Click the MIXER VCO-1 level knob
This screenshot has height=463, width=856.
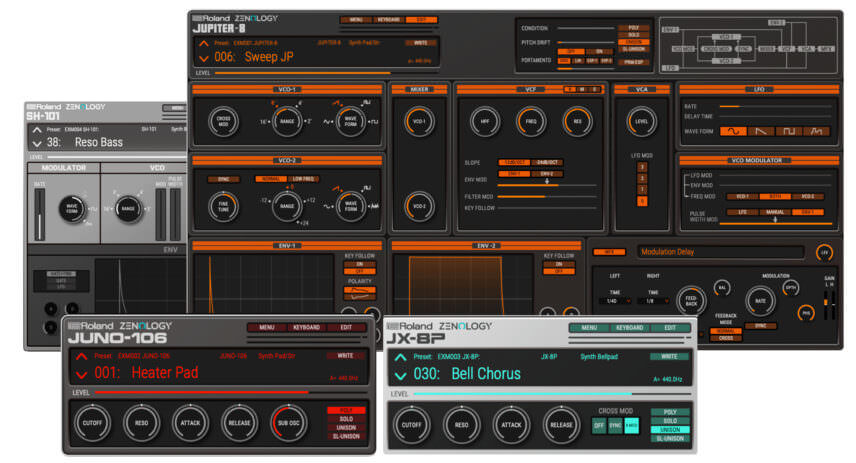pyautogui.click(x=419, y=121)
